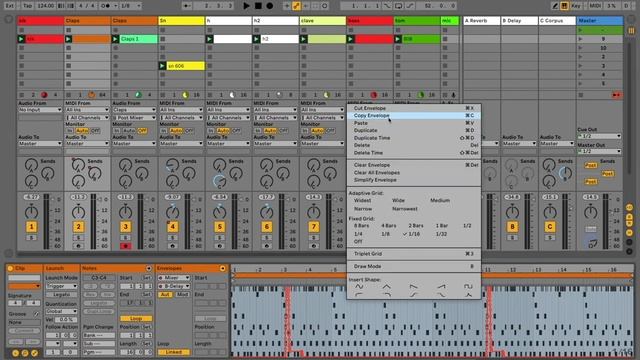The image size is (640, 360).
Task: Open Groove Pool hot-swap icon
Action: point(36,314)
